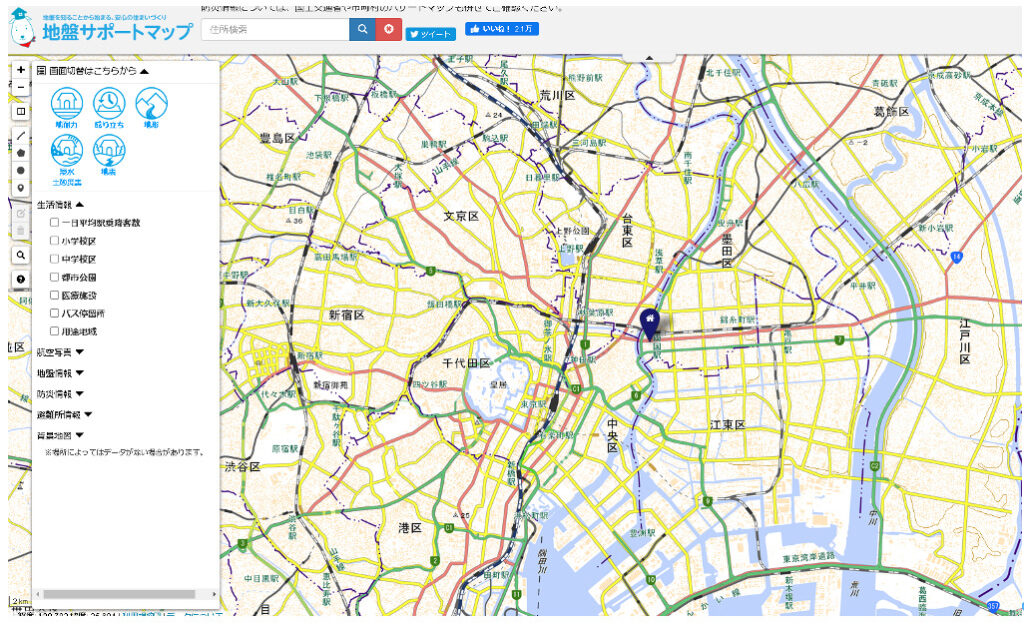The width and height of the screenshot is (1024, 629).
Task: Click the ツイート tweet link
Action: (430, 33)
